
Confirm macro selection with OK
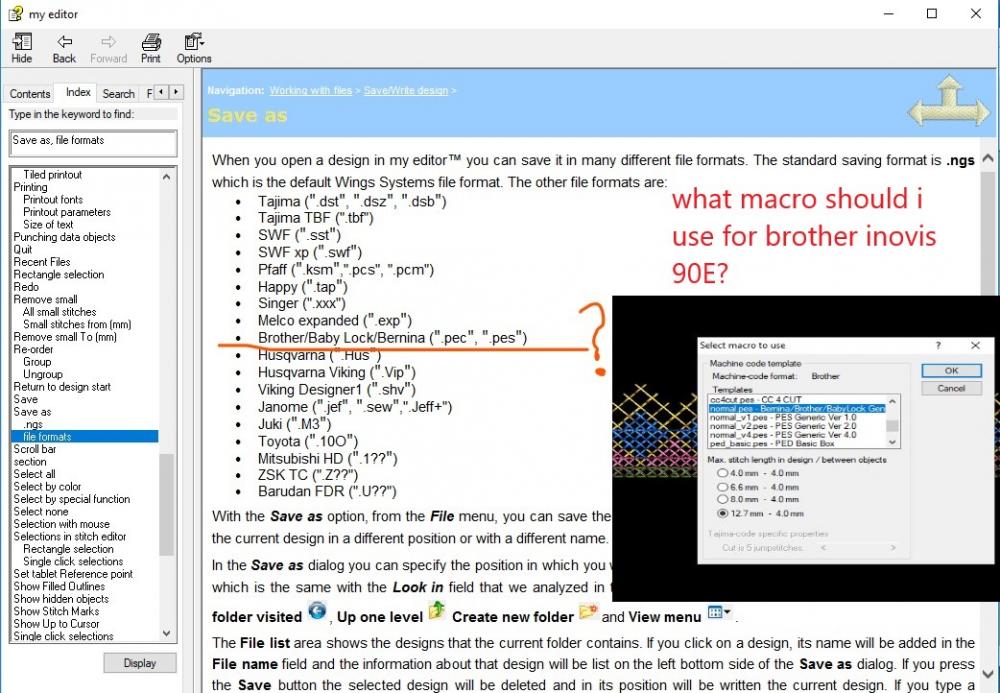click(950, 371)
